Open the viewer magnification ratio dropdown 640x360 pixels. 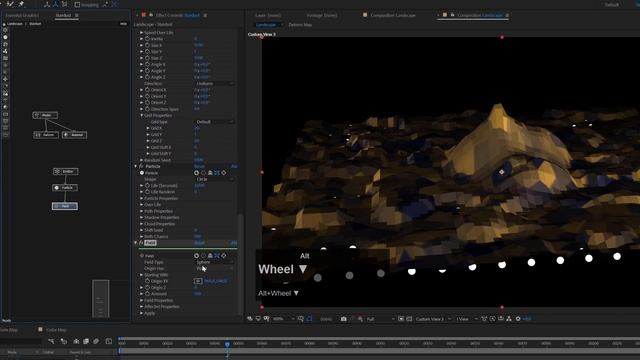click(x=283, y=319)
